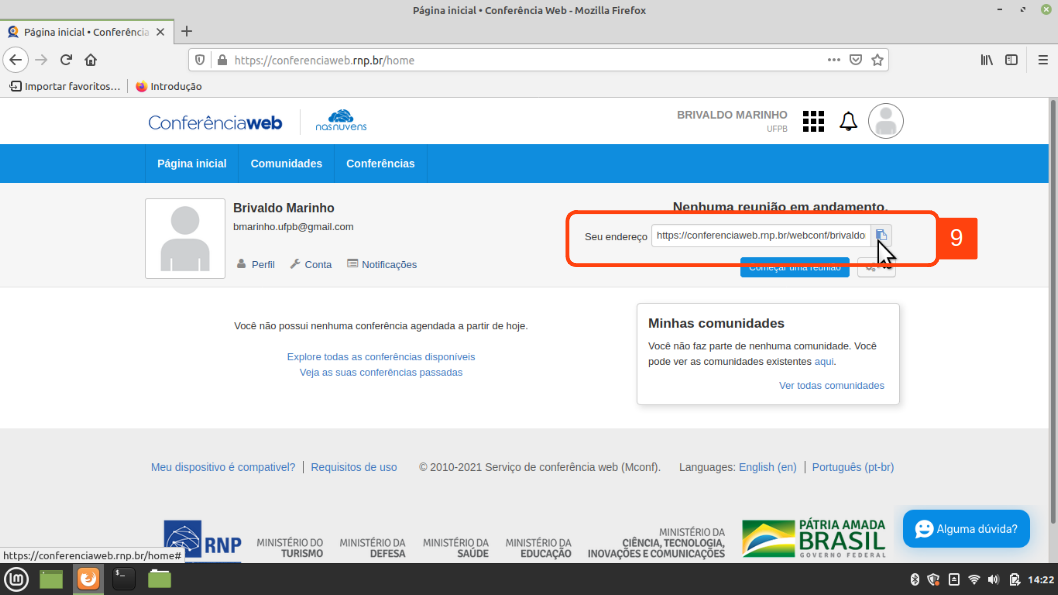Open the apps grid menu

813,121
